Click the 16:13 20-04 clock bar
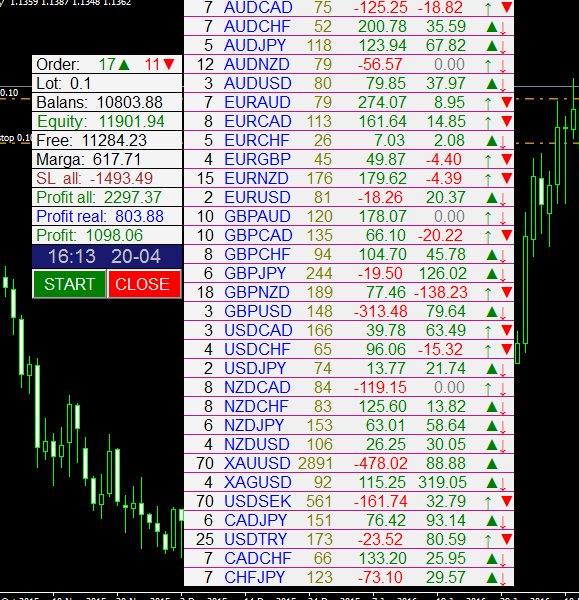The height and width of the screenshot is (600, 579). [x=107, y=256]
